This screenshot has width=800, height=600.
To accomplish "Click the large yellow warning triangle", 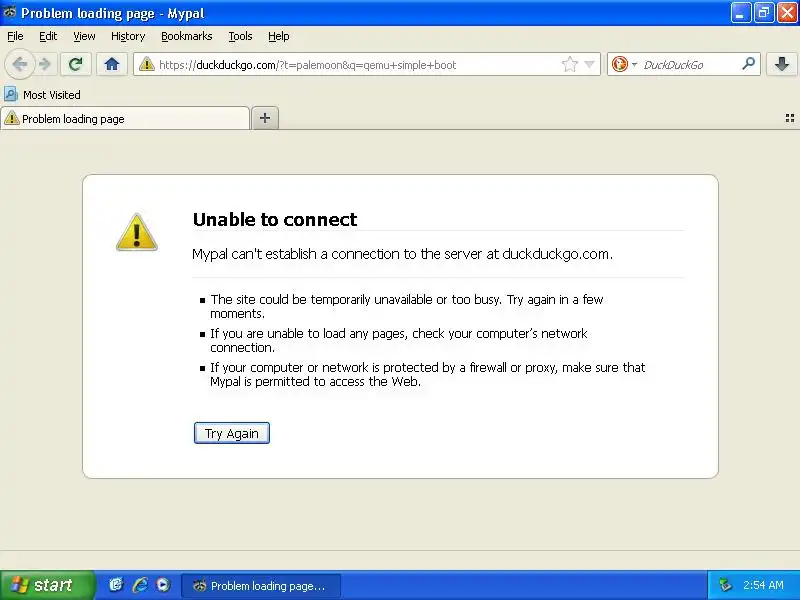I will [x=137, y=233].
